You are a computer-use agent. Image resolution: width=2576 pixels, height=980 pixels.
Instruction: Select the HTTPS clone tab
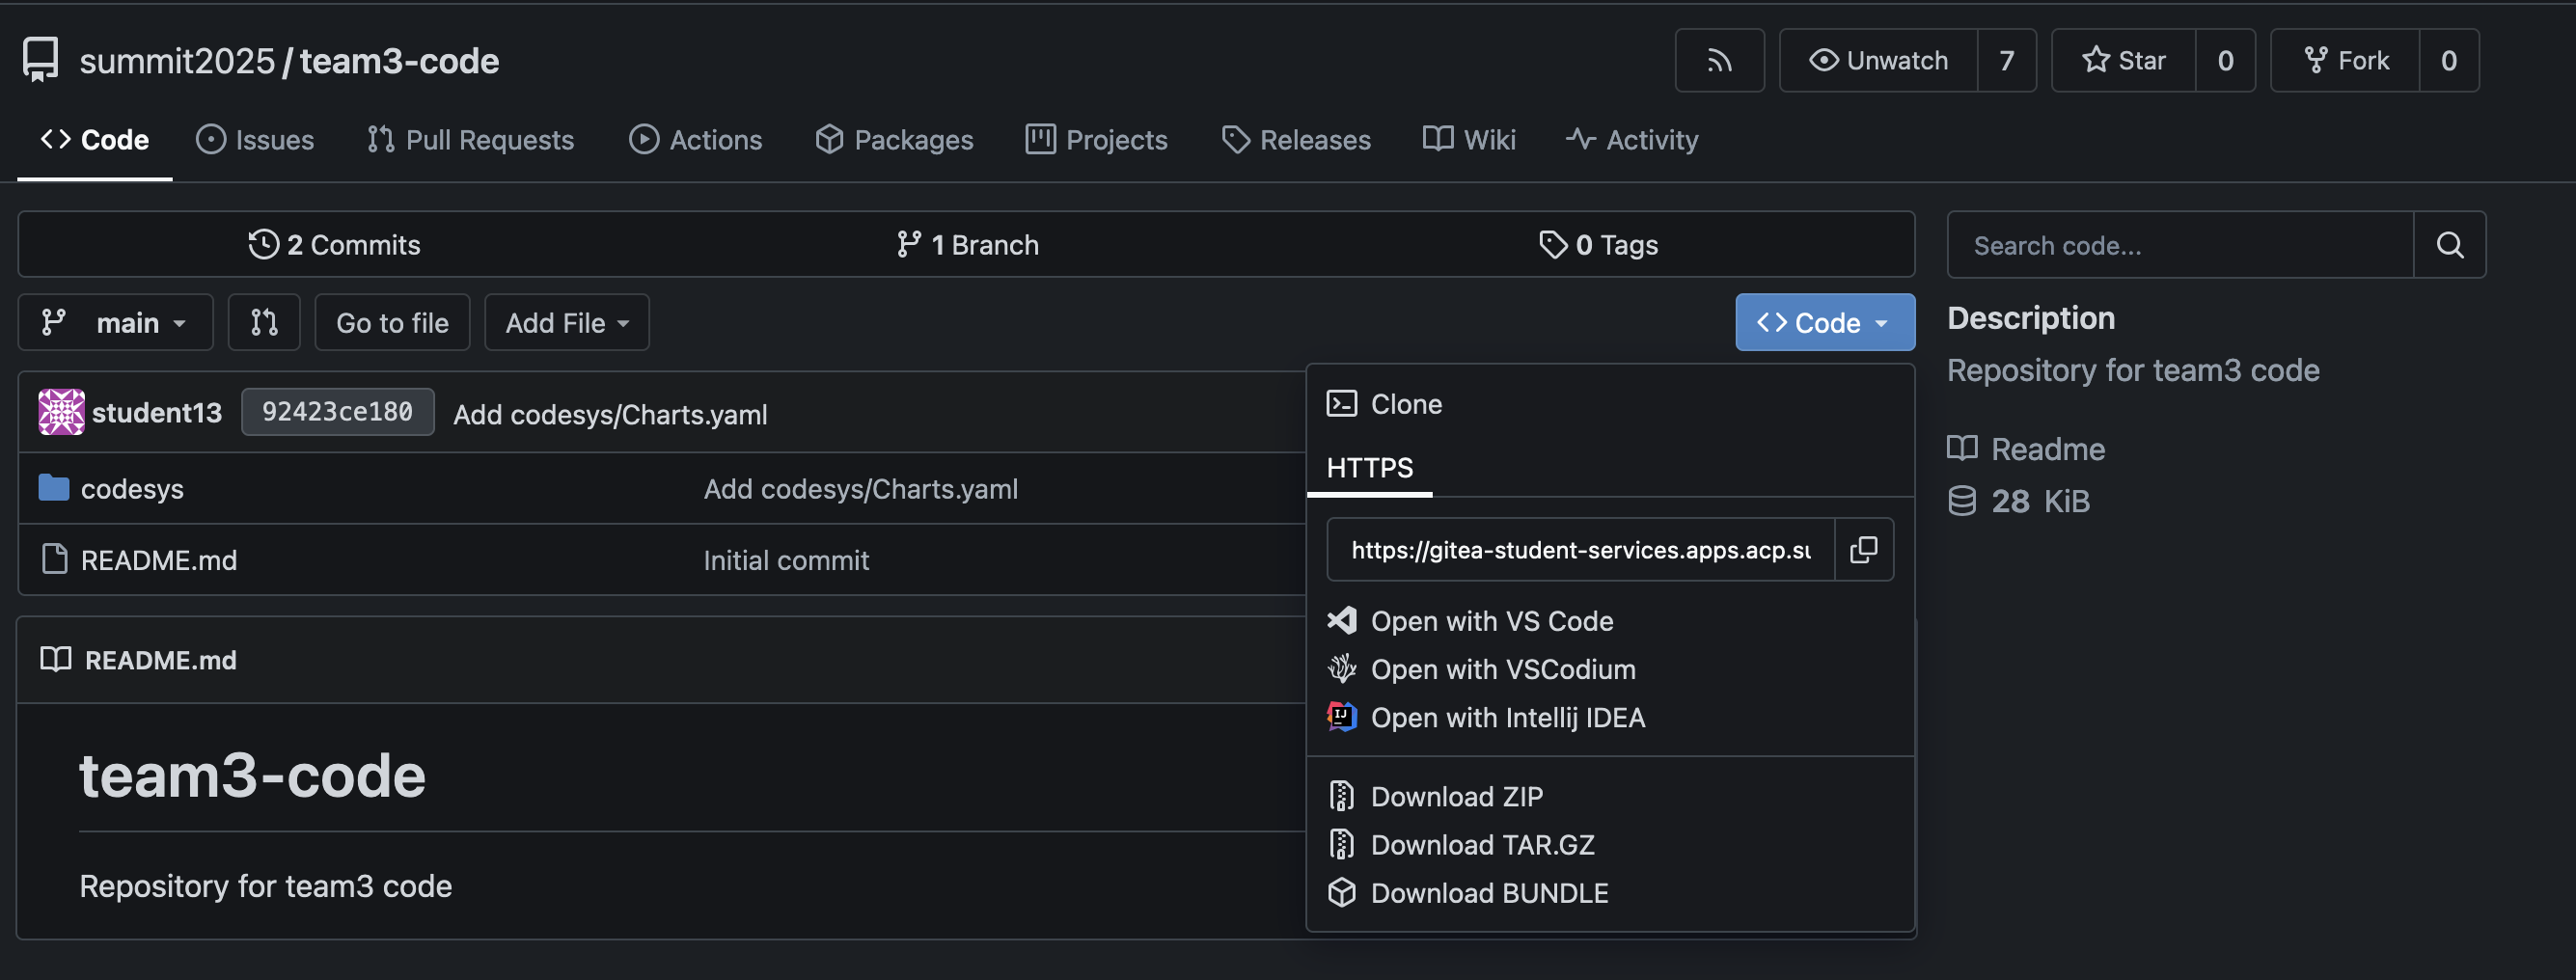pyautogui.click(x=1369, y=468)
